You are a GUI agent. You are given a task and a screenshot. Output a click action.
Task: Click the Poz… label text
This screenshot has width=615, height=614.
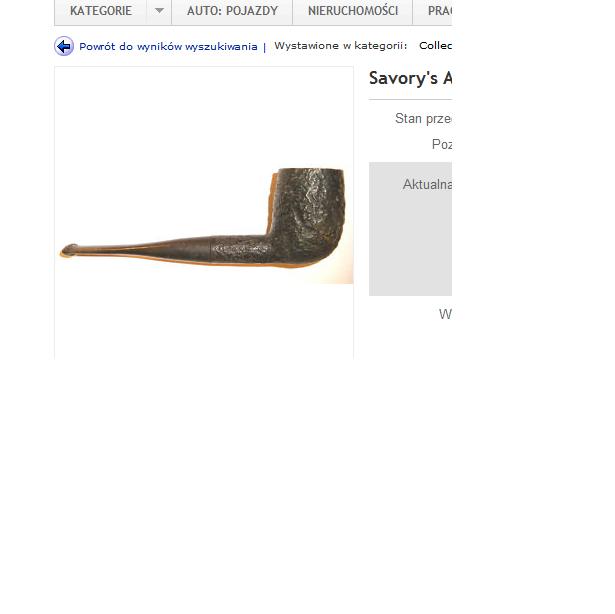click(442, 144)
